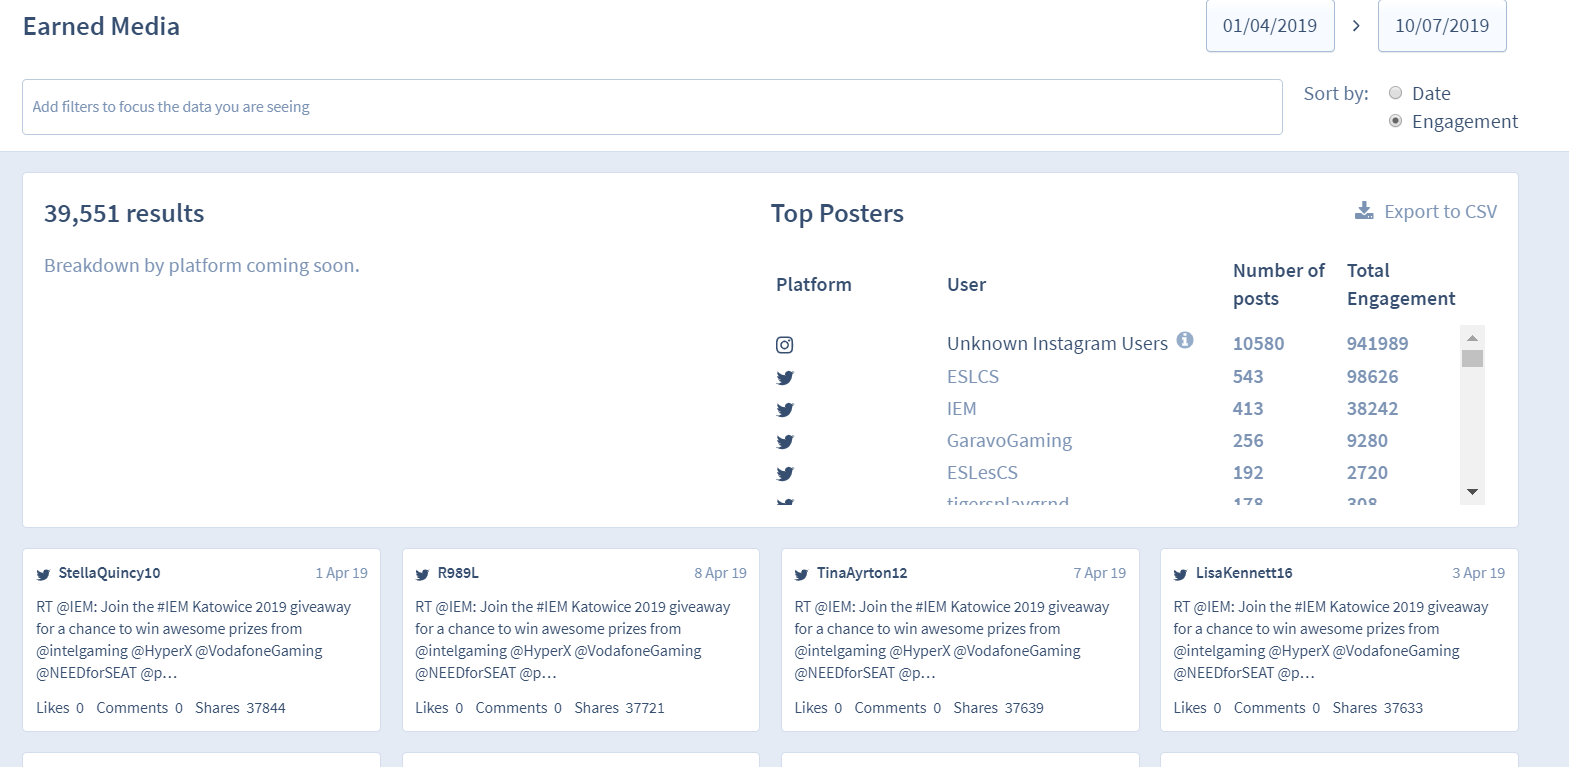Click the Instagram icon in Top Posters
Screen dimensions: 1569x767
point(785,345)
